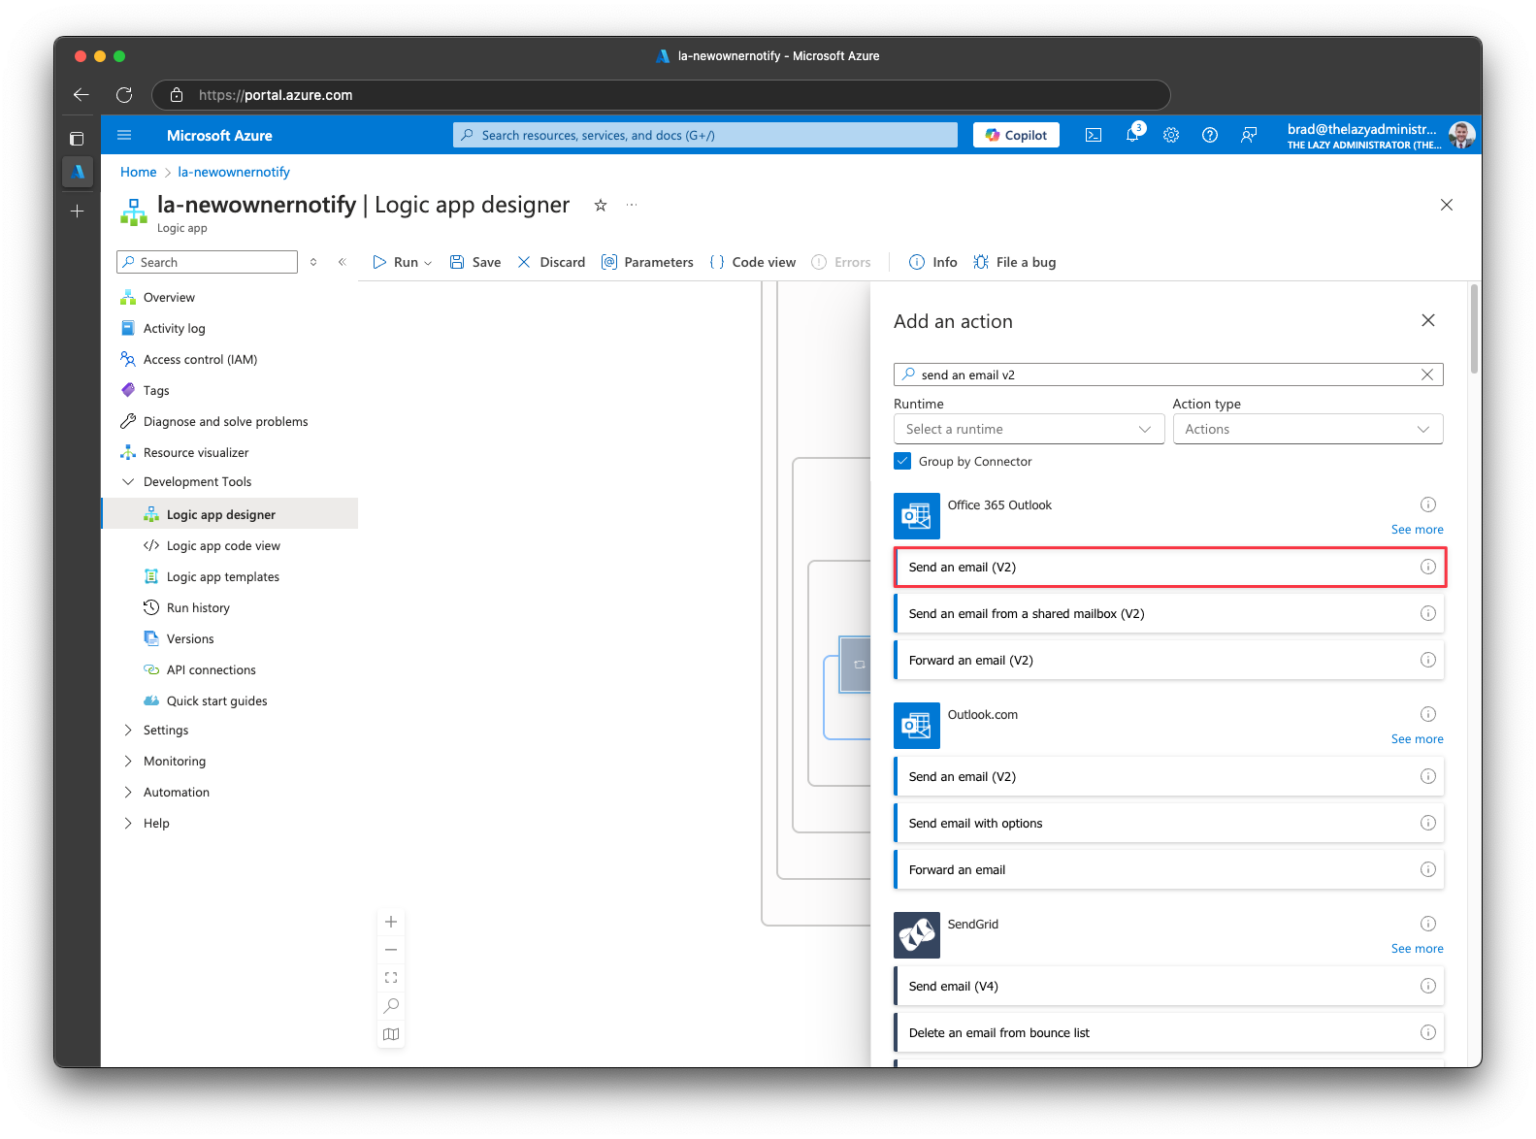This screenshot has width=1536, height=1139.
Task: Open File a bug
Action: pyautogui.click(x=1014, y=262)
